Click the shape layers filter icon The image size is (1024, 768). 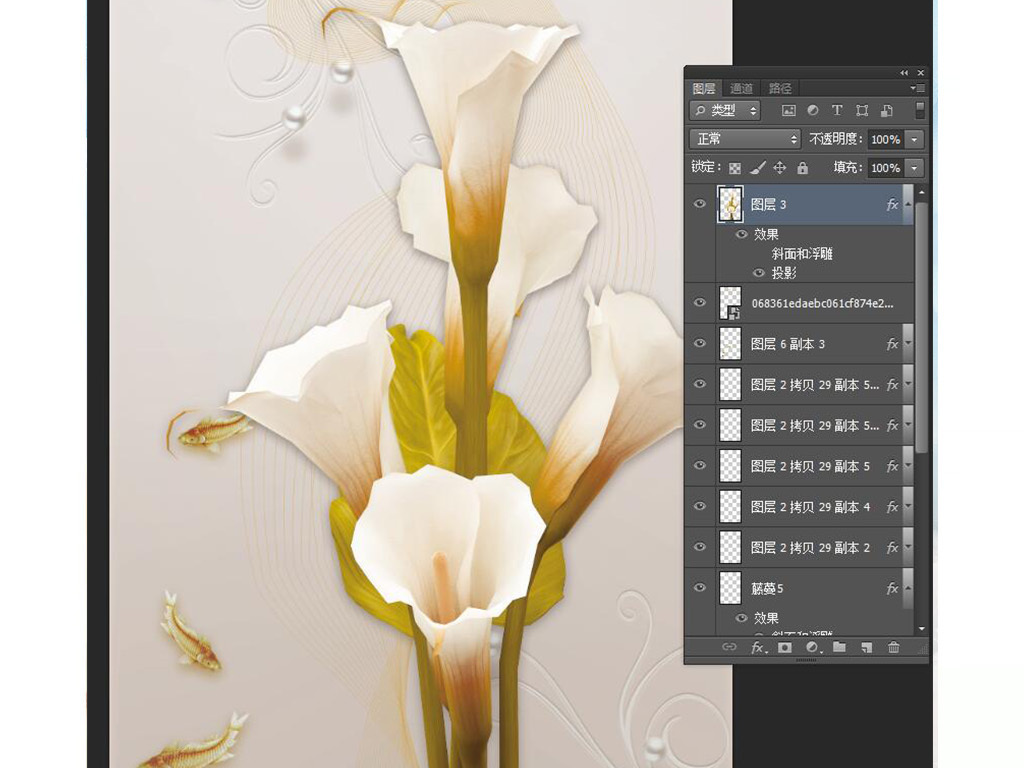click(863, 110)
